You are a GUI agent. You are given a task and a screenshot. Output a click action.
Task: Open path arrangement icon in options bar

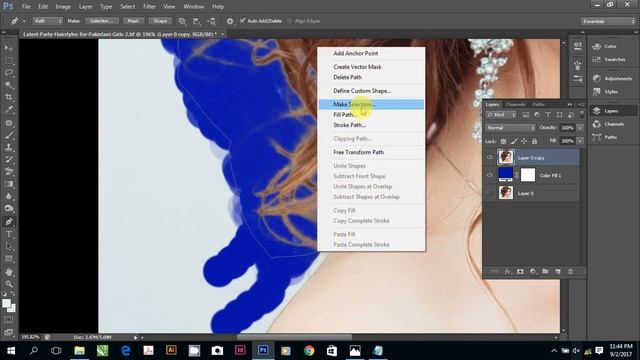tap(211, 21)
